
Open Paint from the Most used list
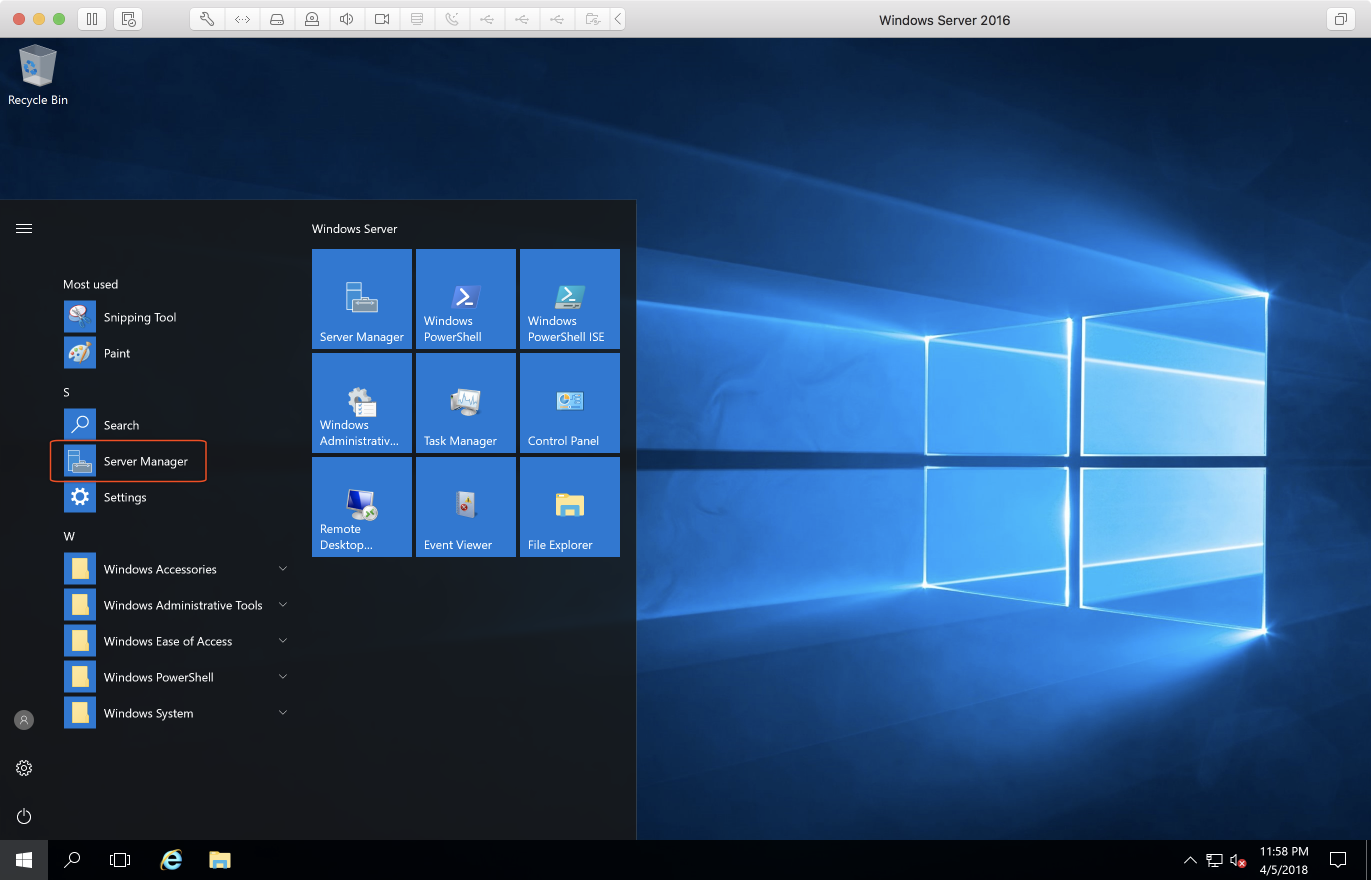pos(116,353)
